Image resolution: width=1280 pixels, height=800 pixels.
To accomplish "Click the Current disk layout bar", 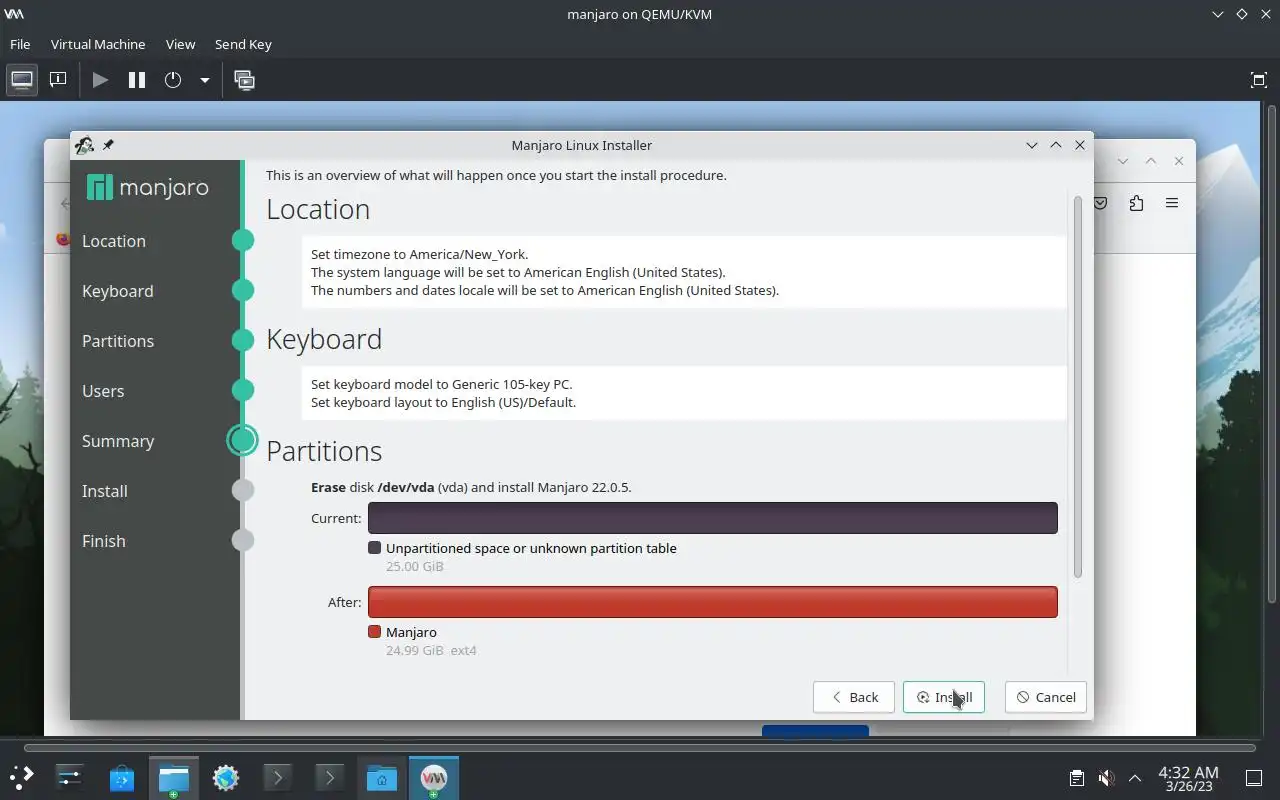I will tap(713, 518).
